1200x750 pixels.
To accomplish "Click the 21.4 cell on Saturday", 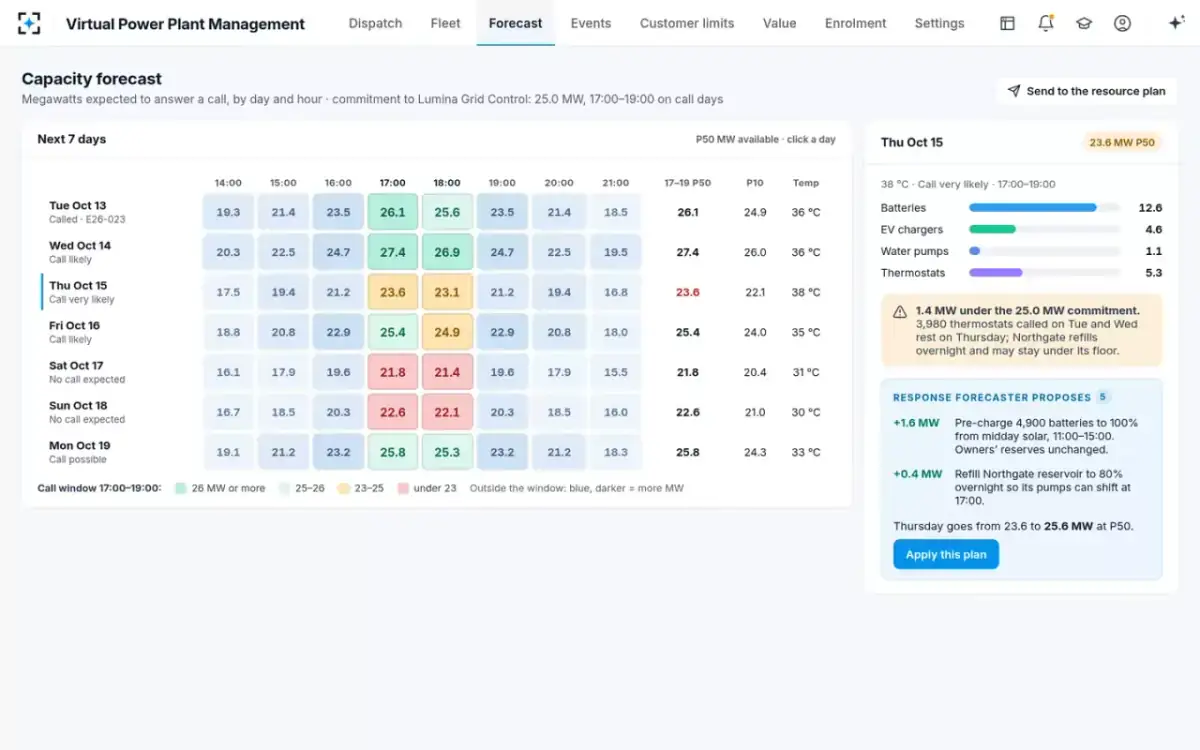I will [x=447, y=372].
